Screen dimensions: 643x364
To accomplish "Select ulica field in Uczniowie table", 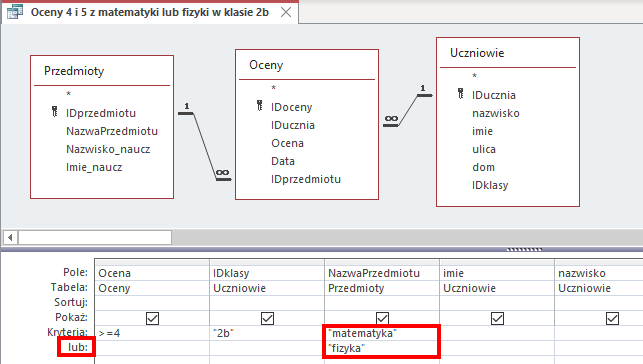I will tap(484, 149).
